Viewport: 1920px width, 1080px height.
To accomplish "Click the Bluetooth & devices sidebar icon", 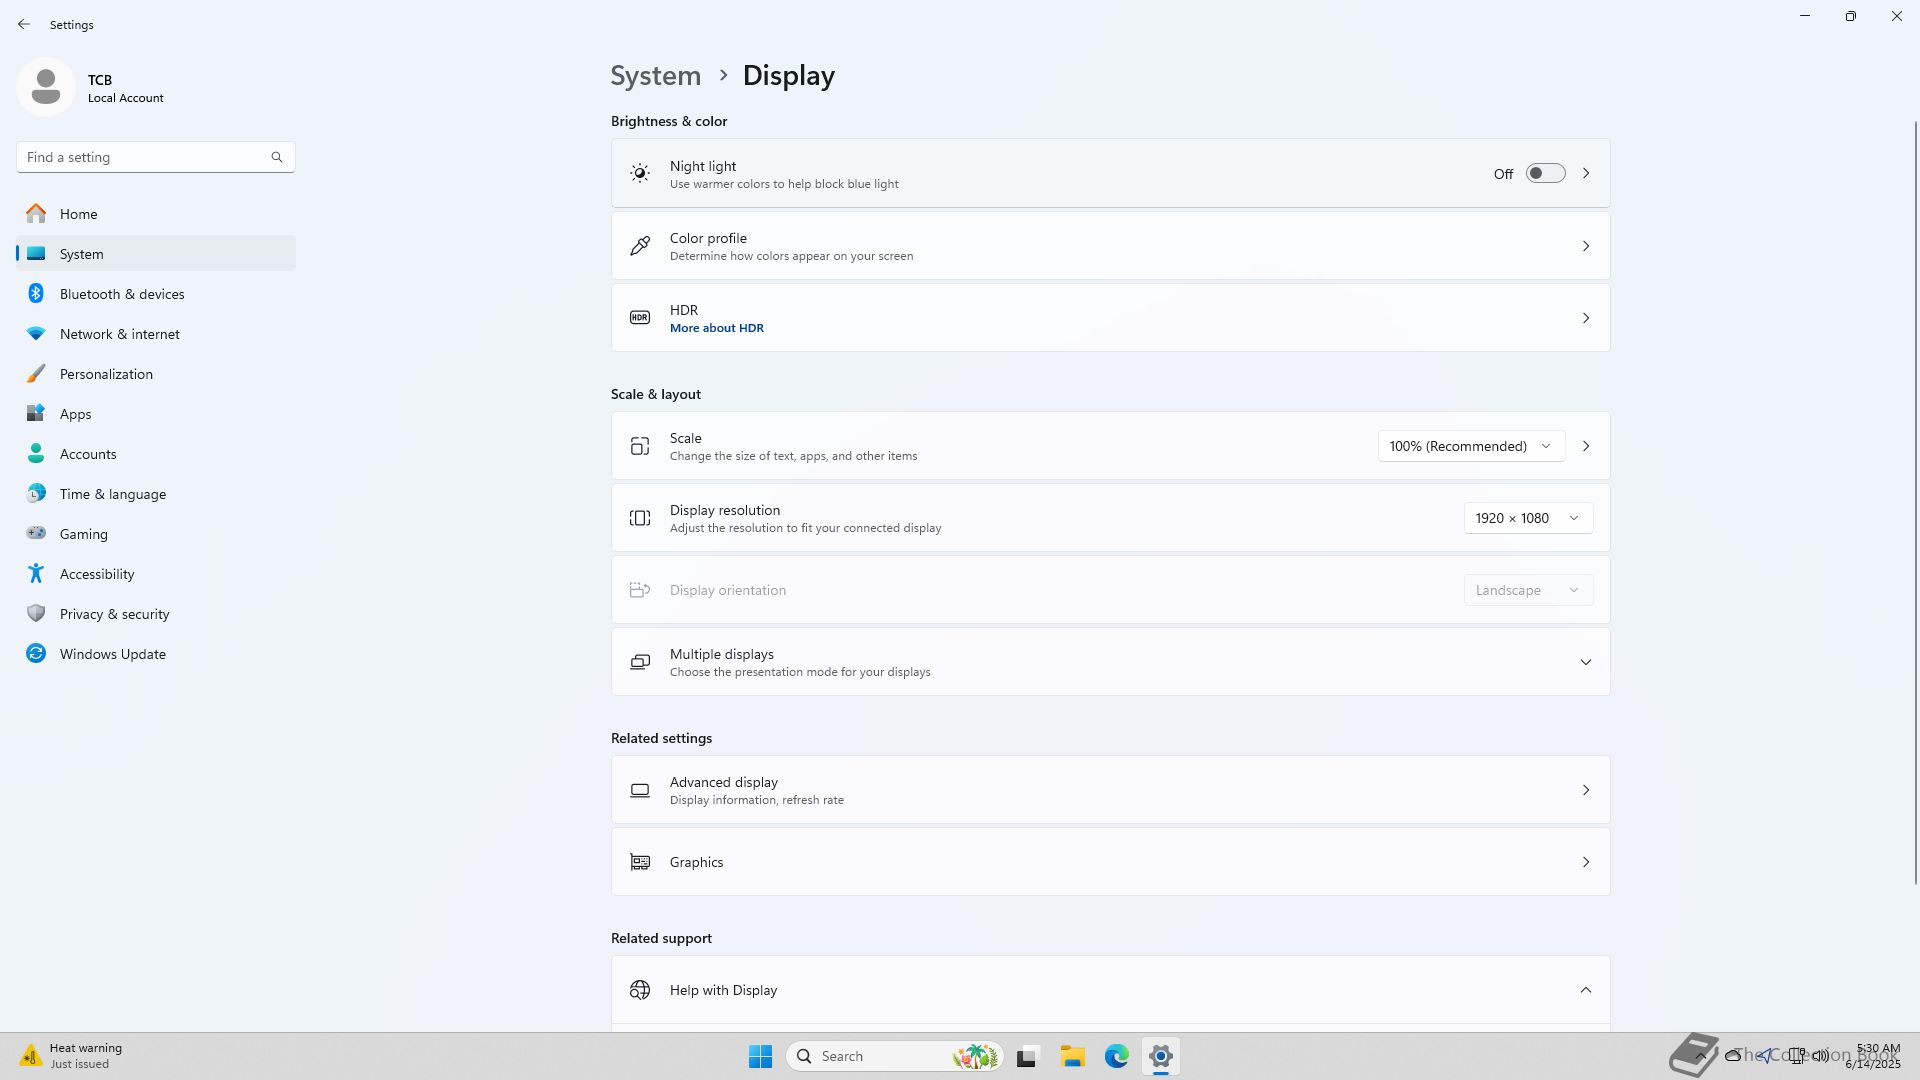I will tap(36, 294).
